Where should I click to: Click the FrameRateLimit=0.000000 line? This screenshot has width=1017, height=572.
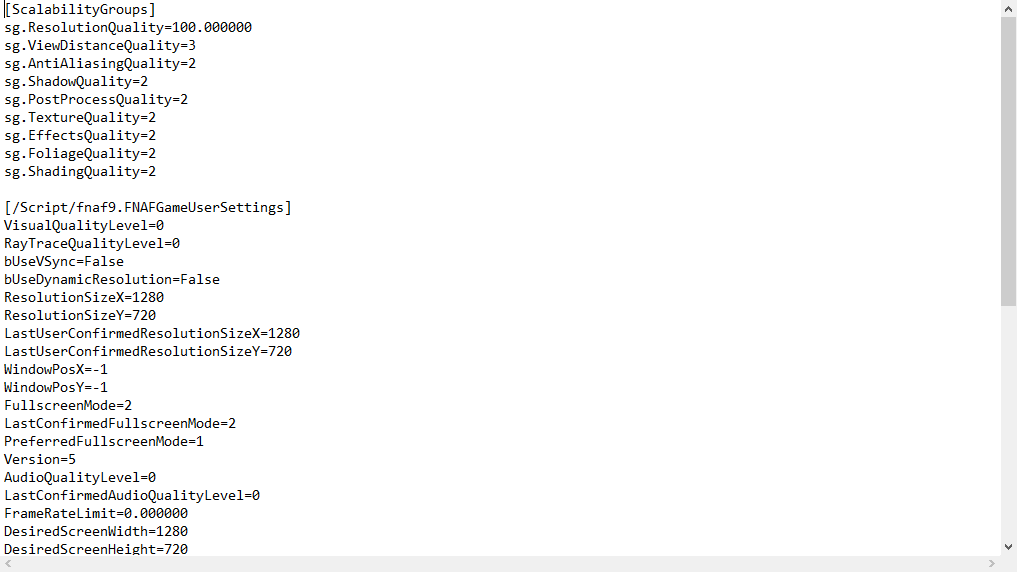tap(96, 514)
